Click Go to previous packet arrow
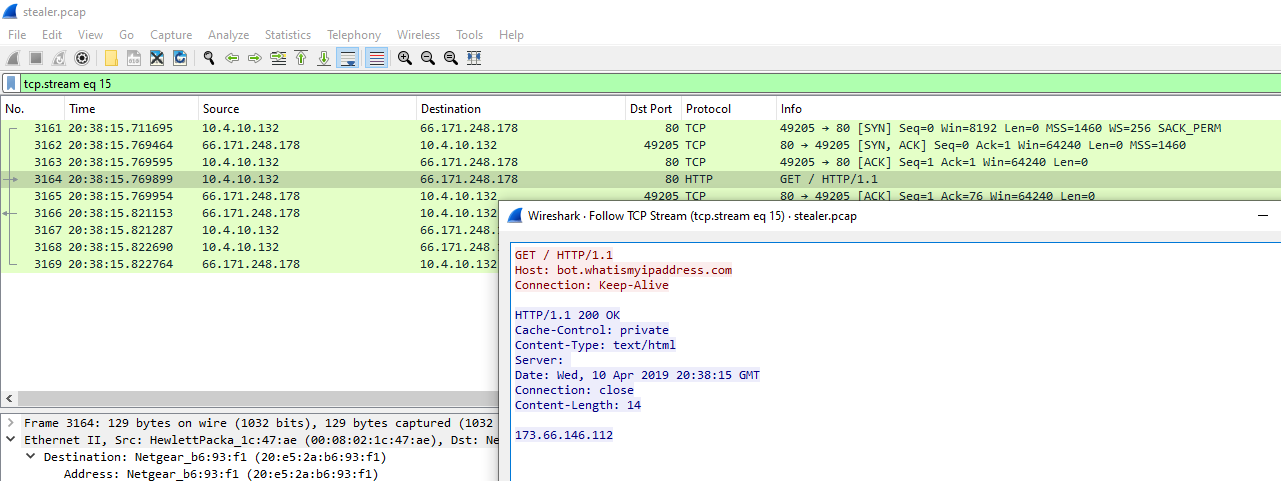1281x481 pixels. click(x=232, y=58)
